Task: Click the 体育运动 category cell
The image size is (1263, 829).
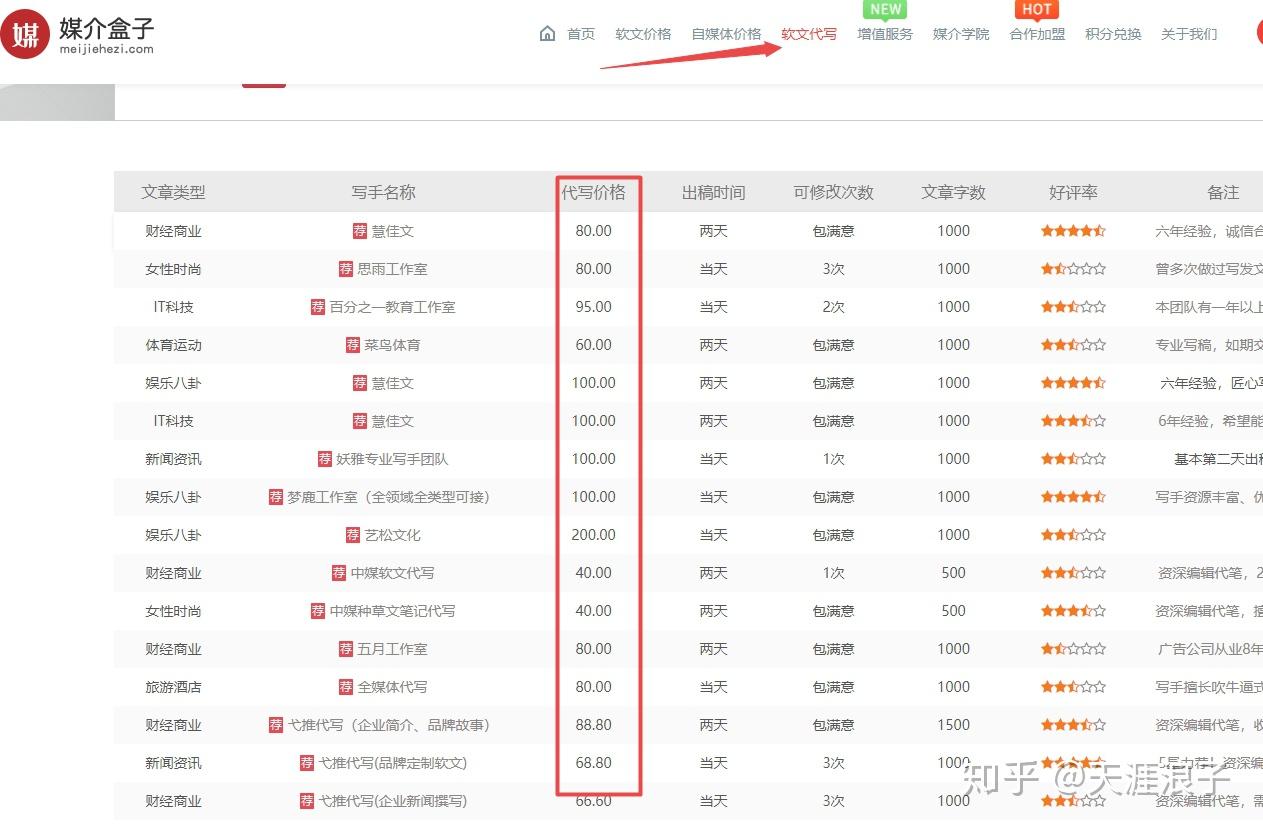Action: coord(173,345)
